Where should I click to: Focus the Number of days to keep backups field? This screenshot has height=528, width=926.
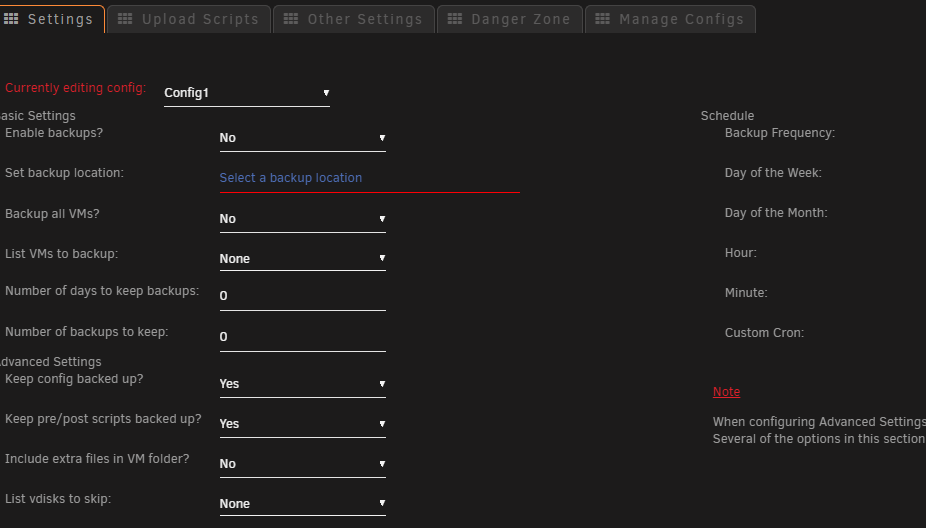(x=302, y=296)
